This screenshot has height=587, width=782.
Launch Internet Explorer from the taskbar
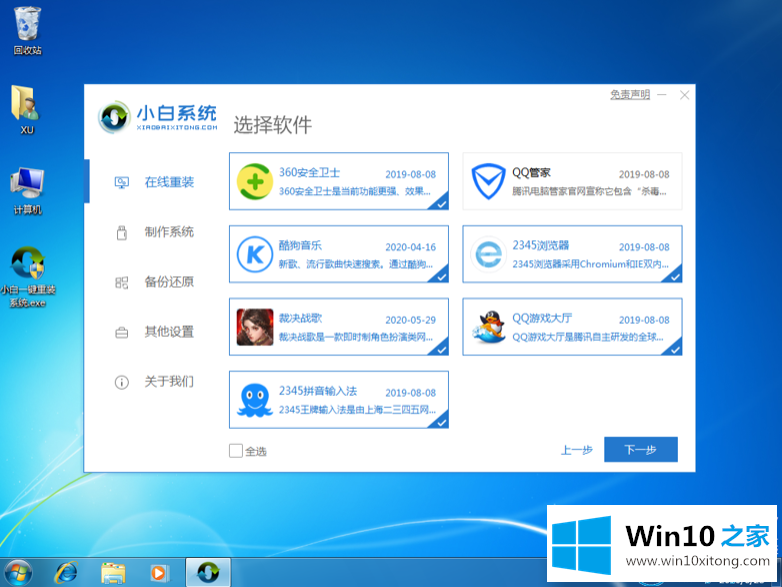coord(66,573)
